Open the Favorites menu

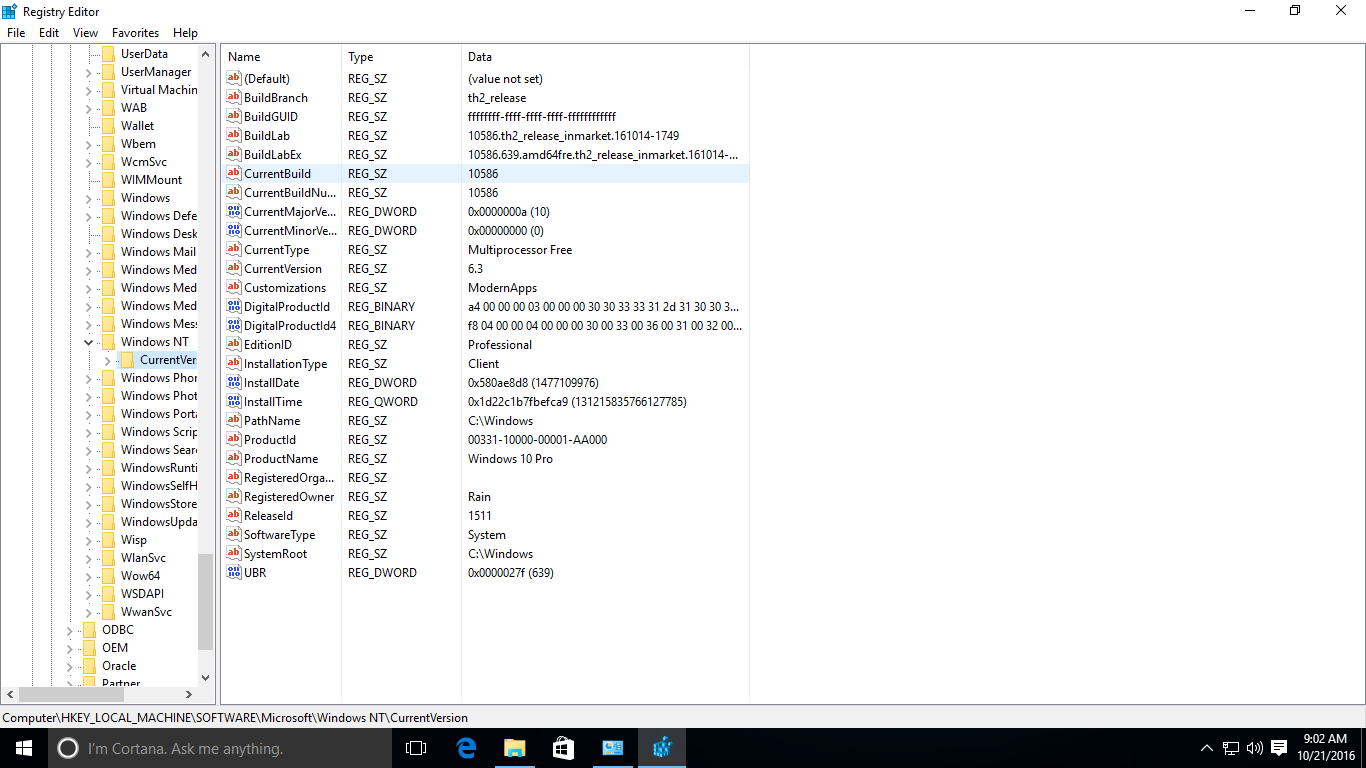(x=135, y=33)
